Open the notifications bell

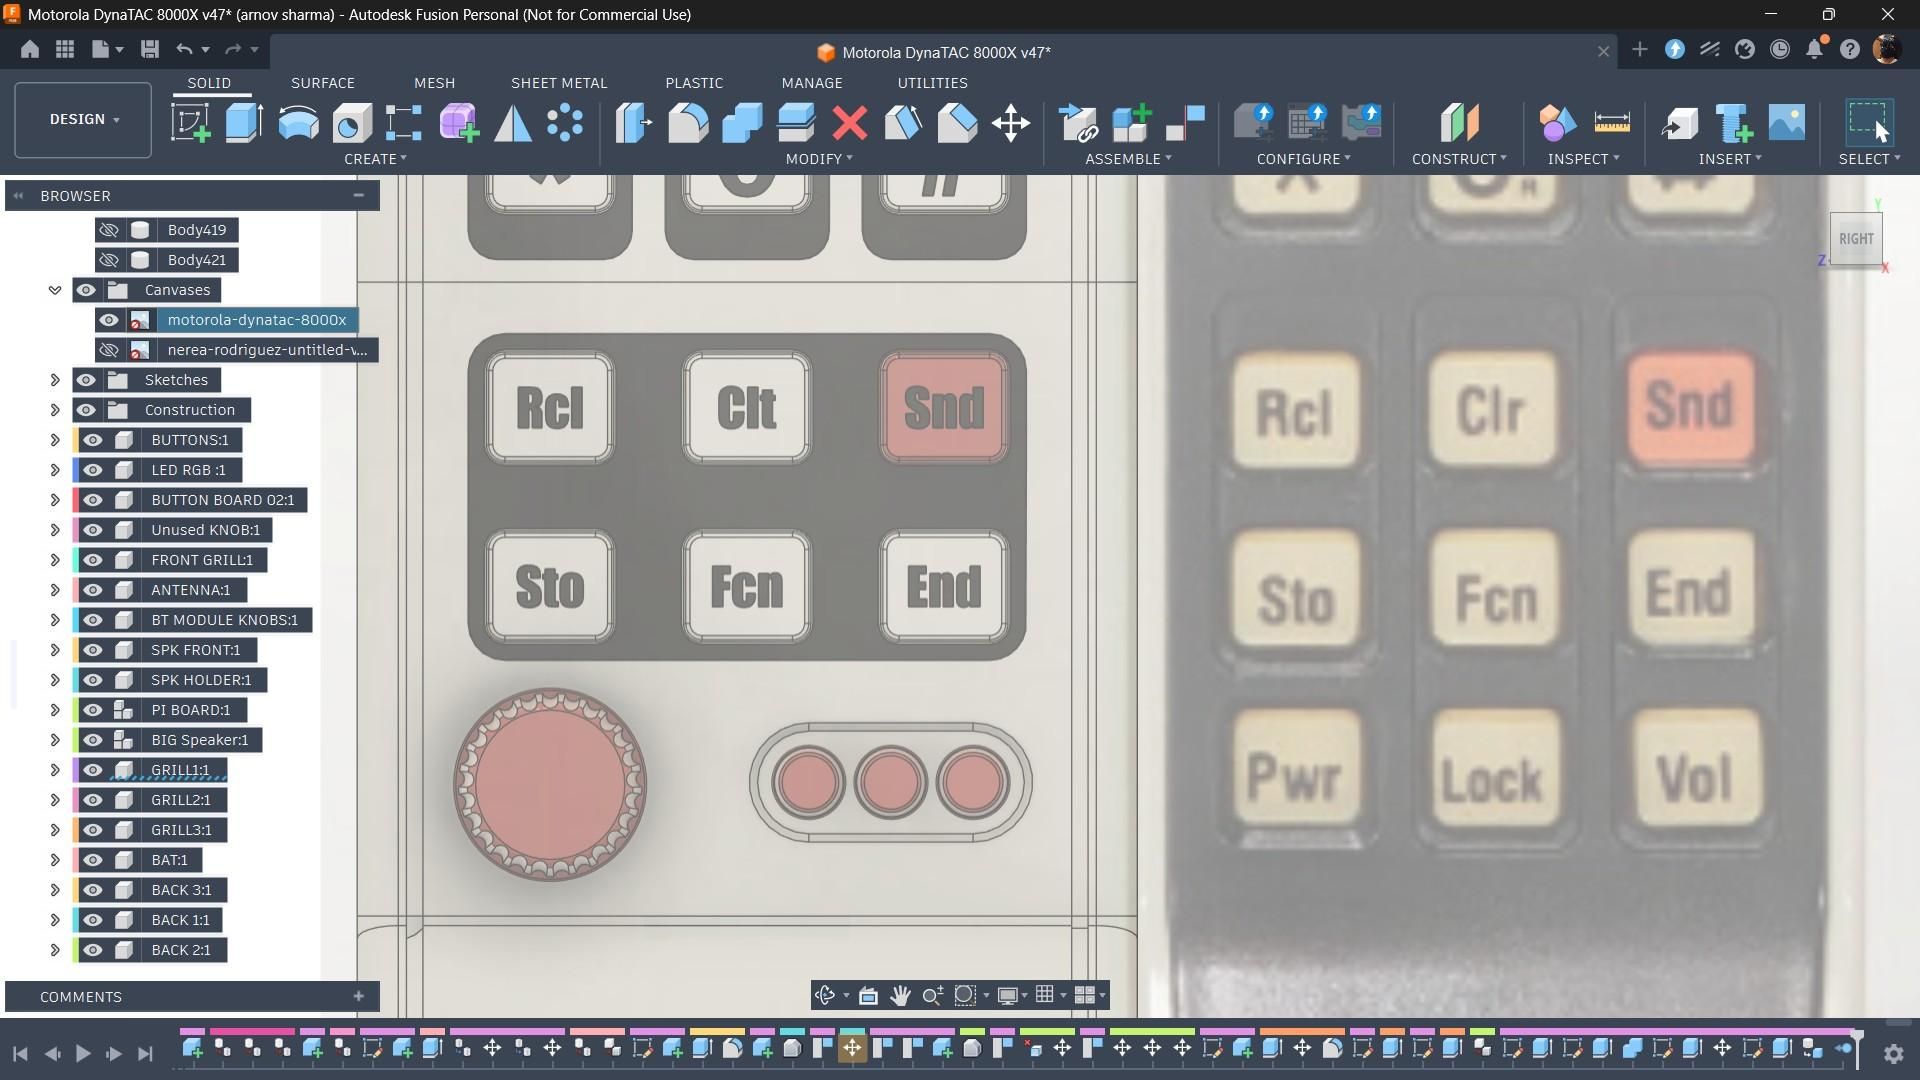point(1815,49)
